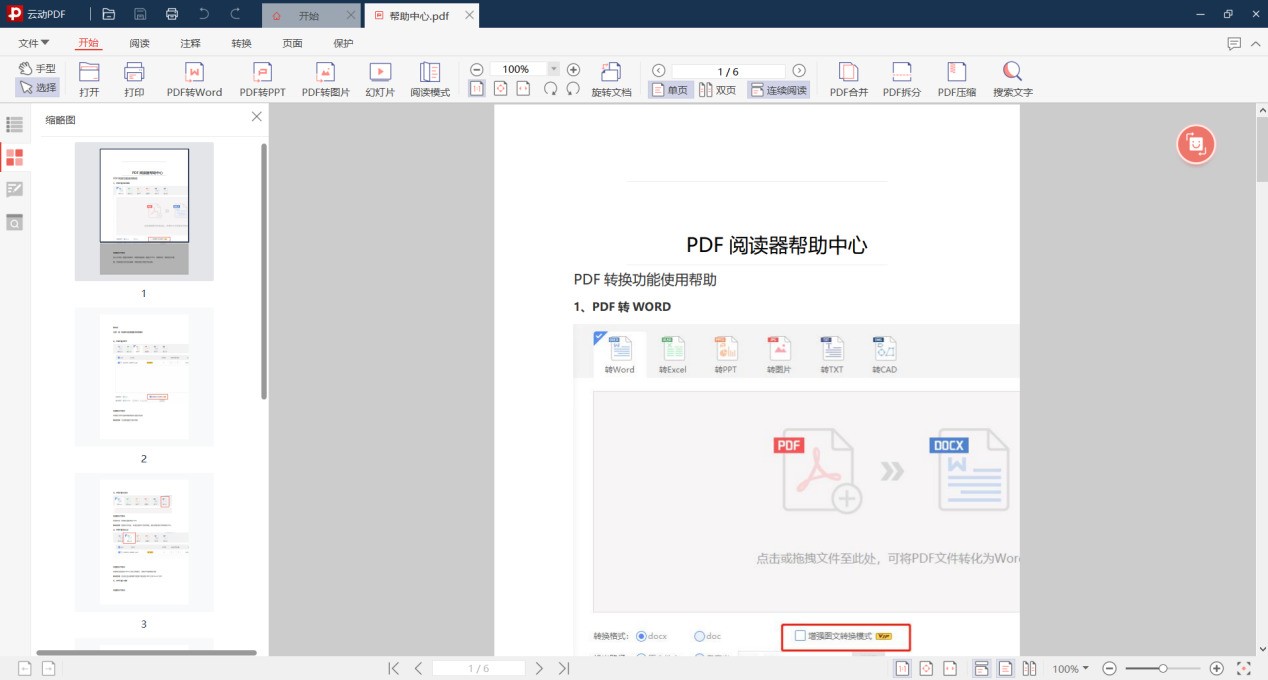Switch to the 页面 ribbon tab

point(292,43)
